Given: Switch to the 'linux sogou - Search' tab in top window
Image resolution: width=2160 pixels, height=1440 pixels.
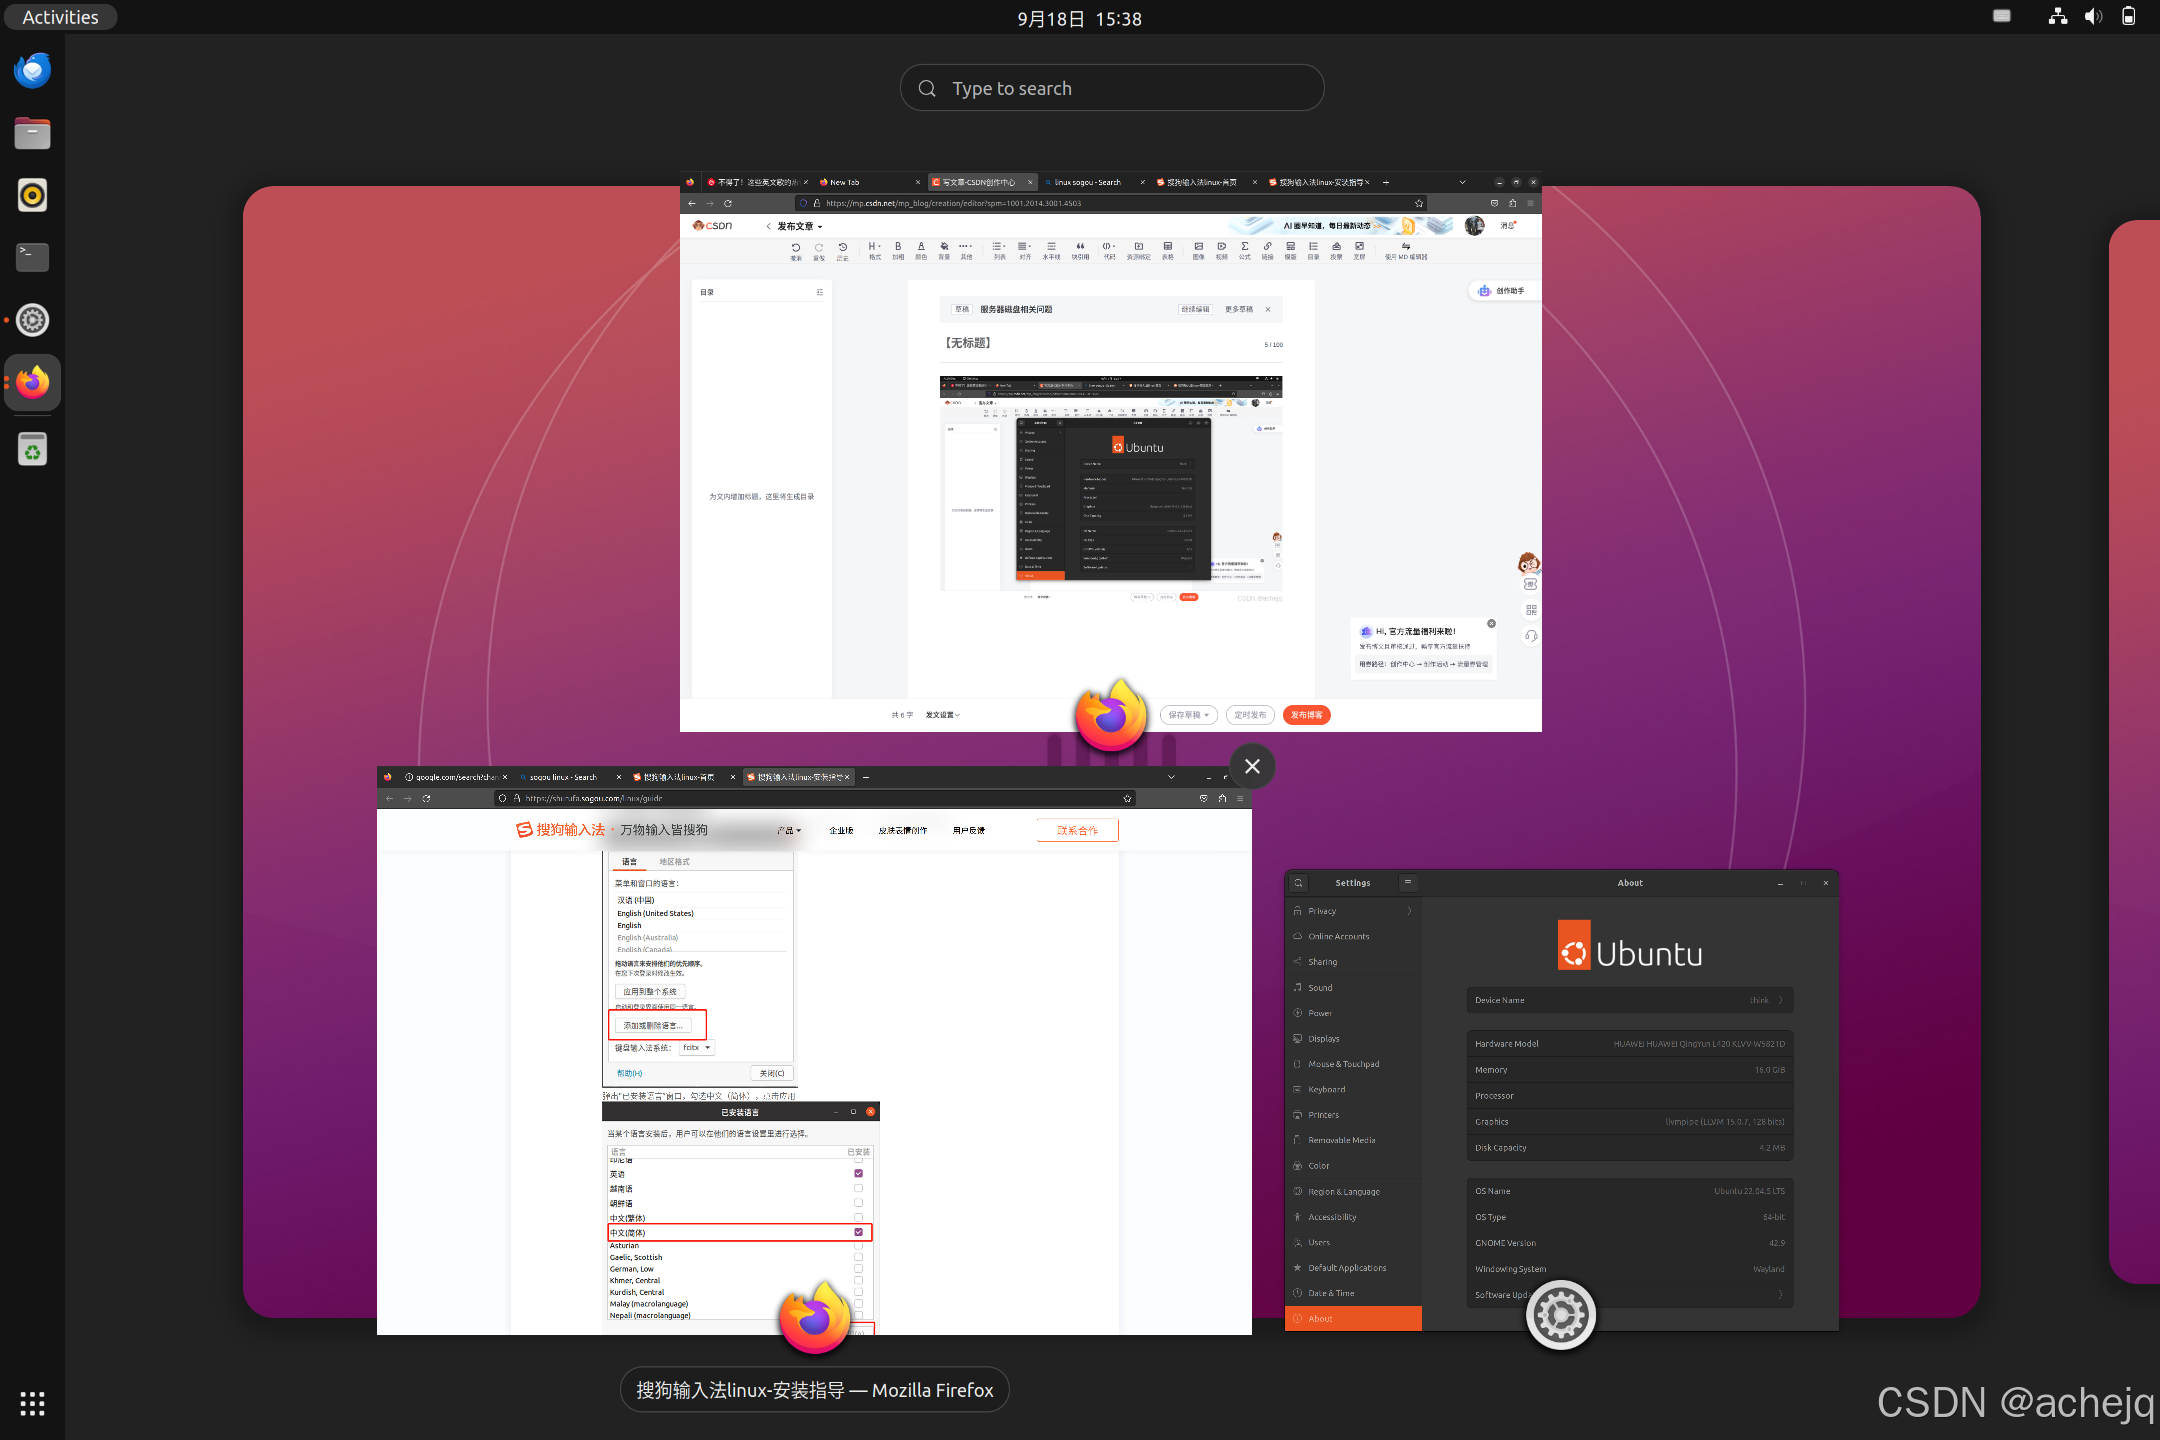Looking at the screenshot, I should tap(1087, 183).
